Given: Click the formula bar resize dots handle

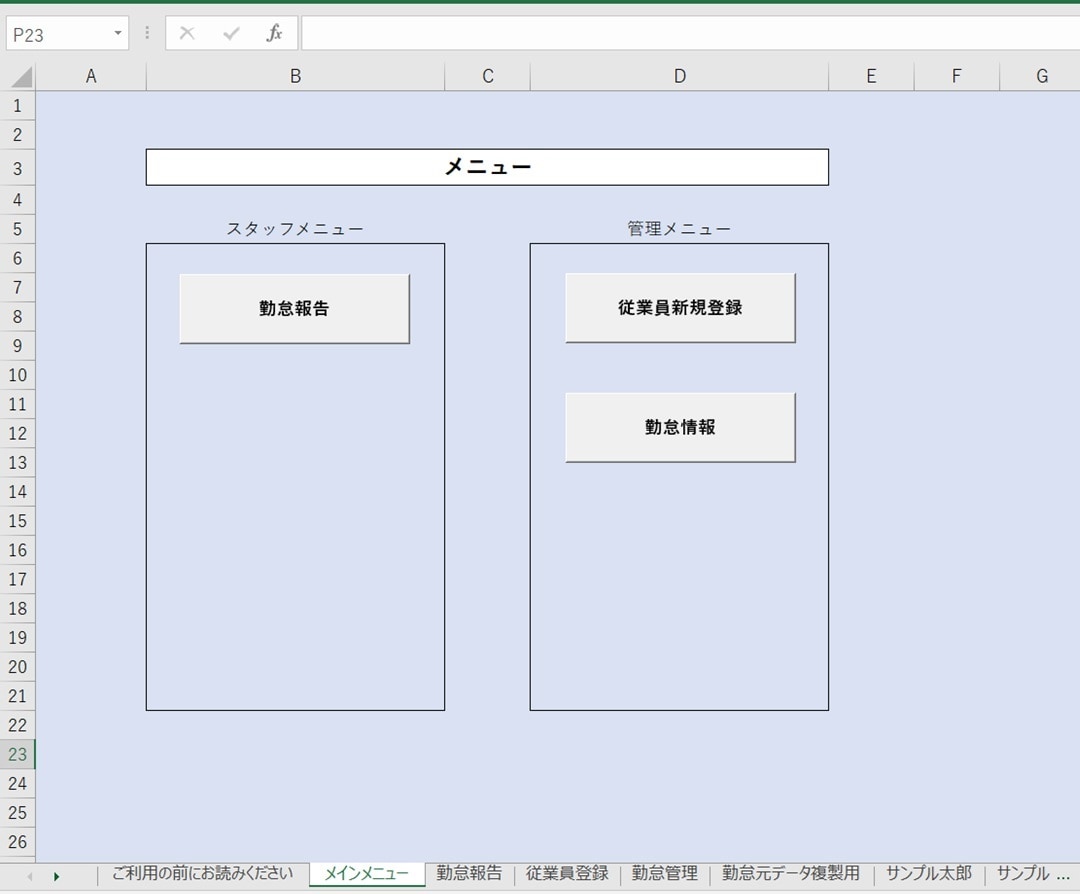Looking at the screenshot, I should pos(147,33).
